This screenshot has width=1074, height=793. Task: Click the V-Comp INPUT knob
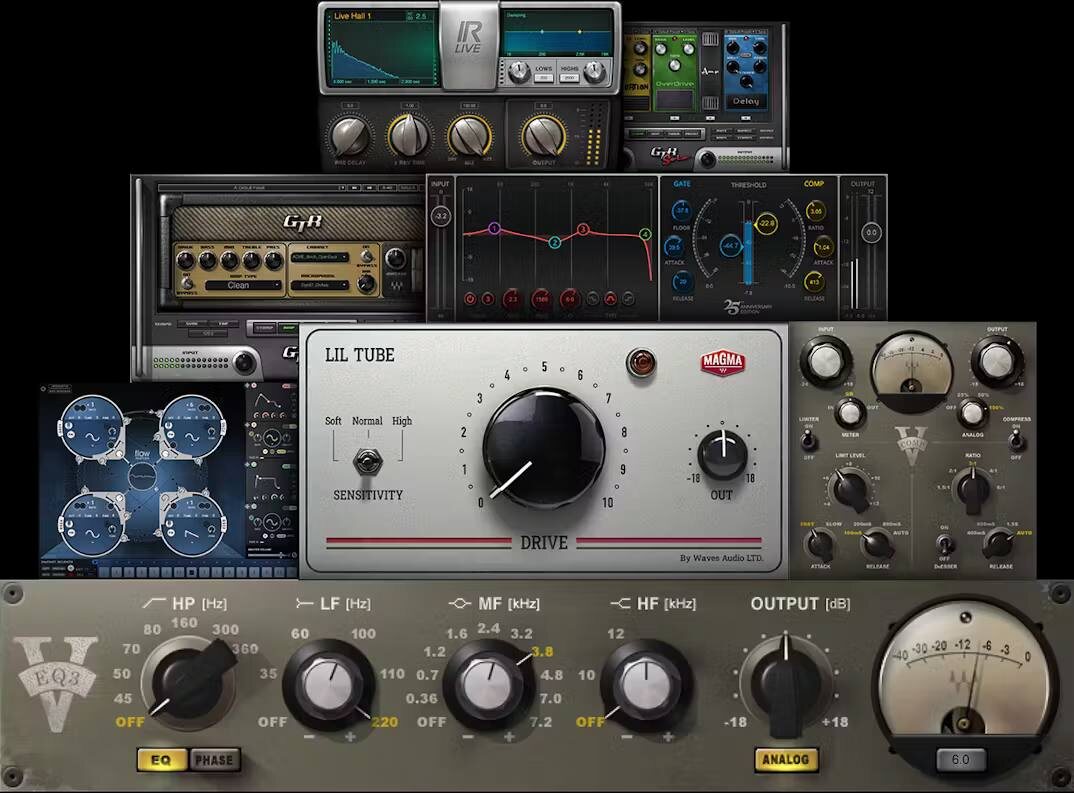click(x=827, y=362)
